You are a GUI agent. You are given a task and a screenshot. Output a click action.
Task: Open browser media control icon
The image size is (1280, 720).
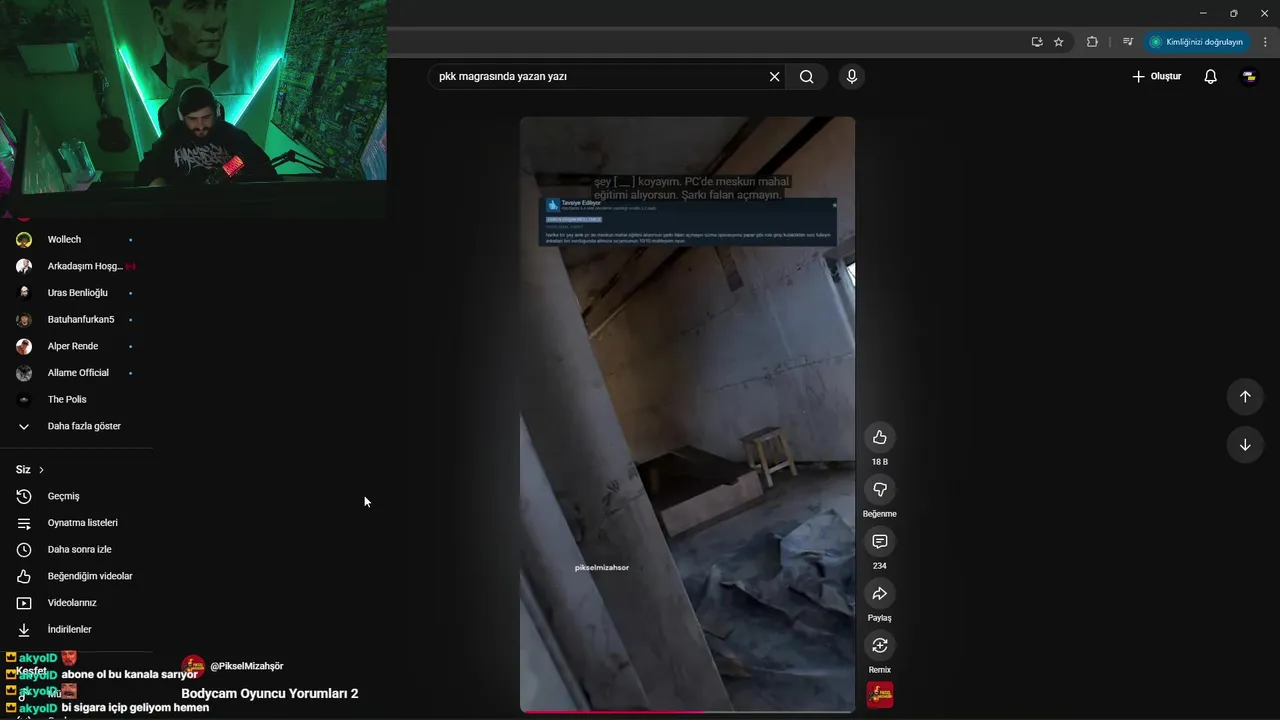coord(1128,42)
